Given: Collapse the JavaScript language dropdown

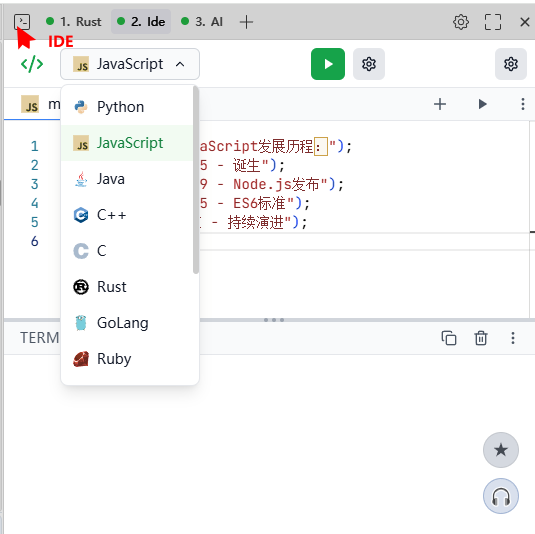Looking at the screenshot, I should pyautogui.click(x=130, y=64).
